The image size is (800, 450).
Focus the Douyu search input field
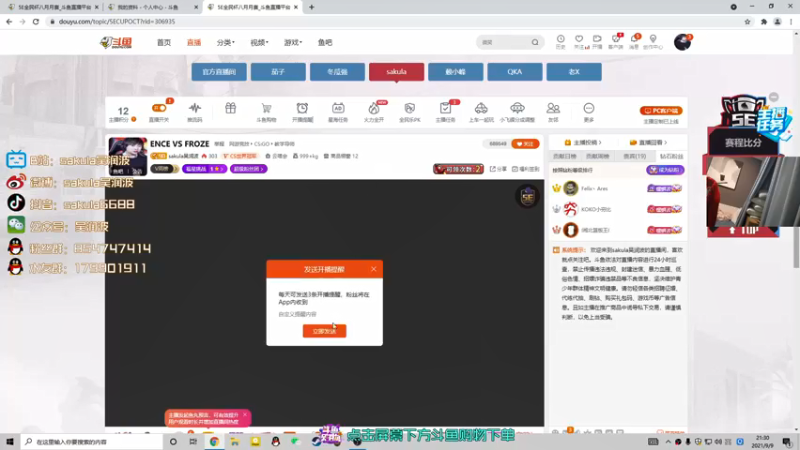(505, 42)
